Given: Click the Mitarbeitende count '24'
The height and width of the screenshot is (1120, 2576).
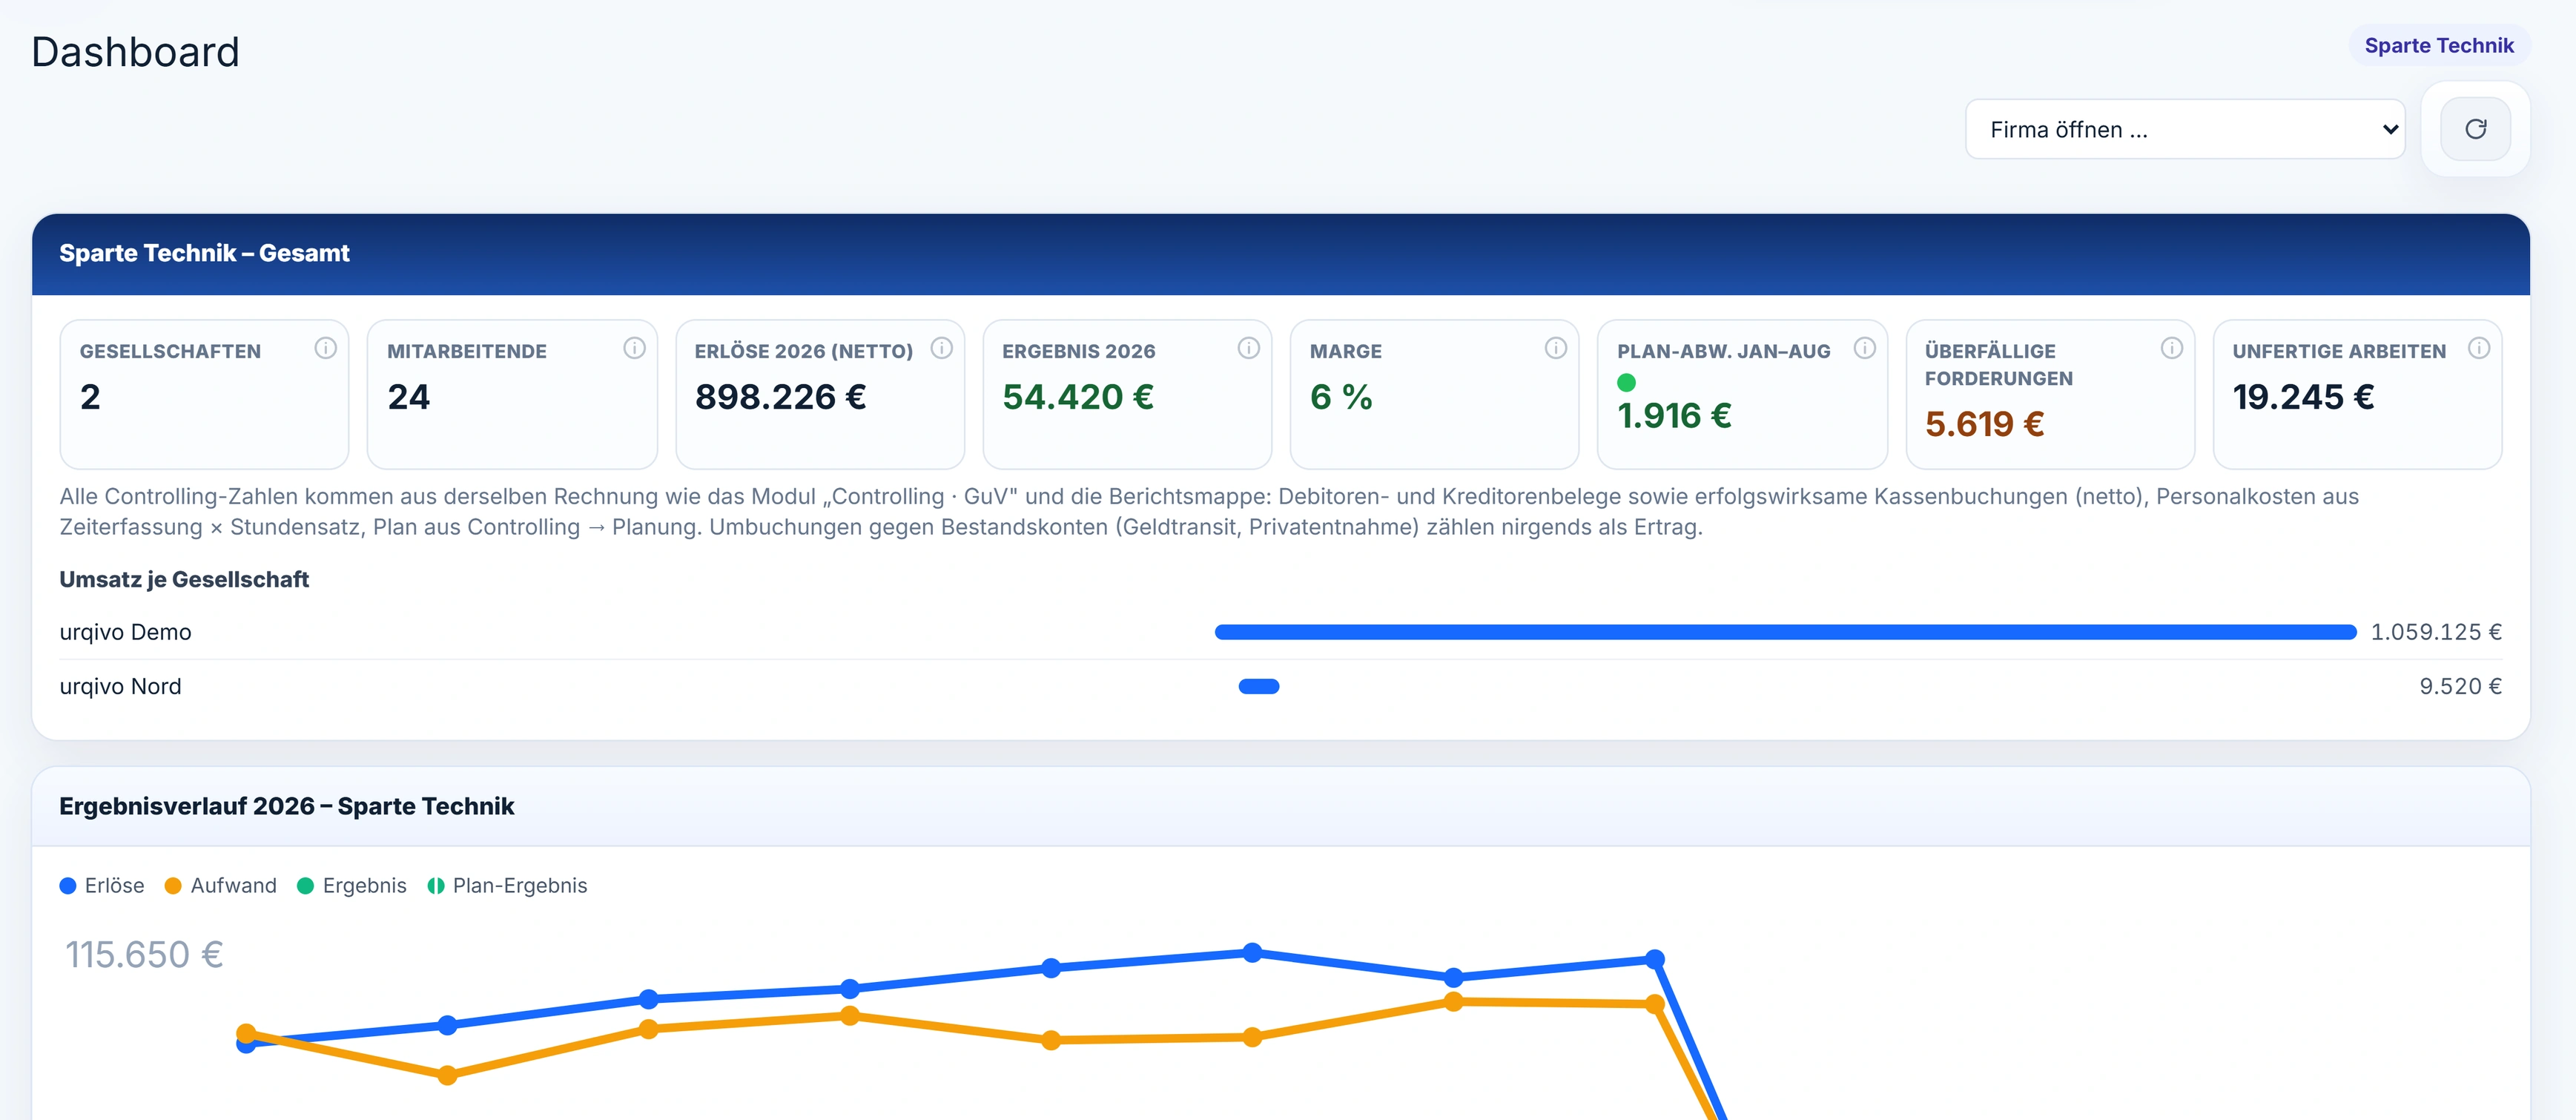Looking at the screenshot, I should (x=408, y=397).
